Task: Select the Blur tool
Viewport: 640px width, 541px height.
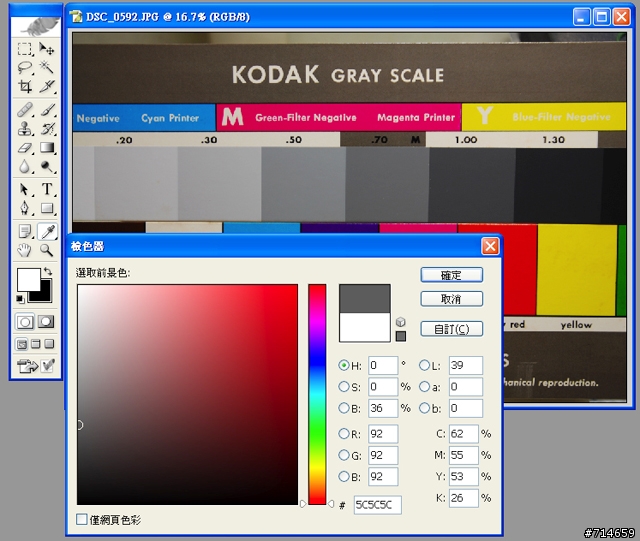Action: click(x=25, y=166)
